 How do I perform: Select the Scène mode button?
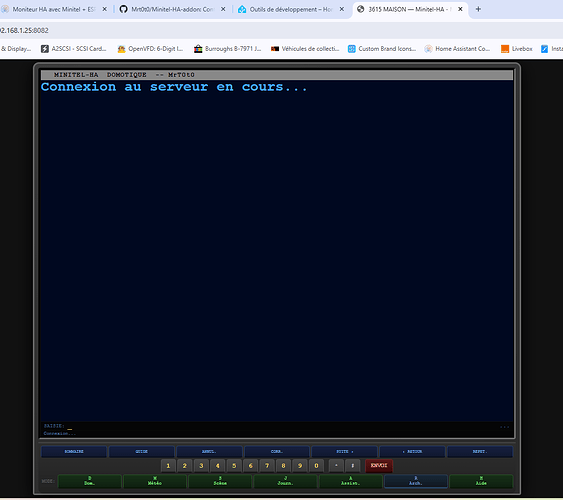pos(220,481)
